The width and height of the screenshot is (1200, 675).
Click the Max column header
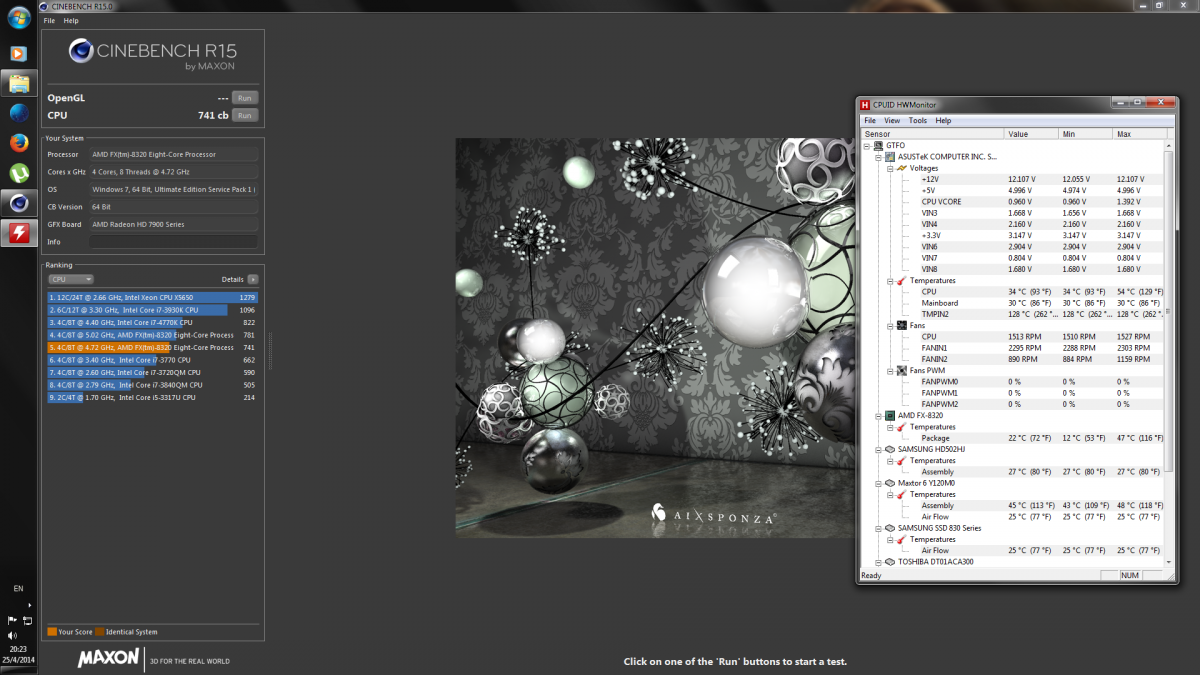1139,134
